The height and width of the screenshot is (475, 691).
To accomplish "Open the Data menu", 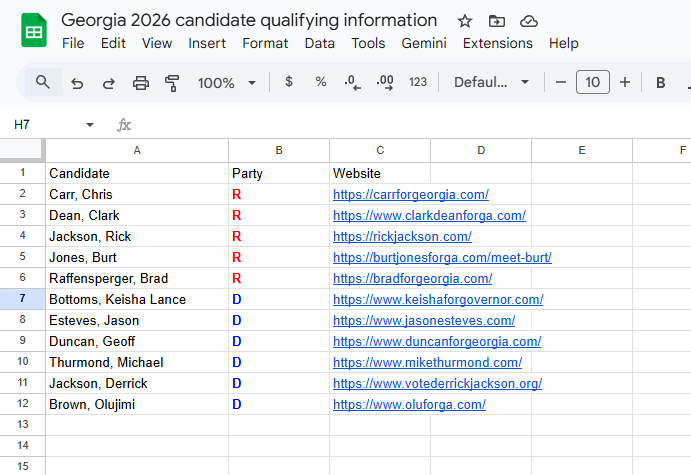I will tap(319, 43).
